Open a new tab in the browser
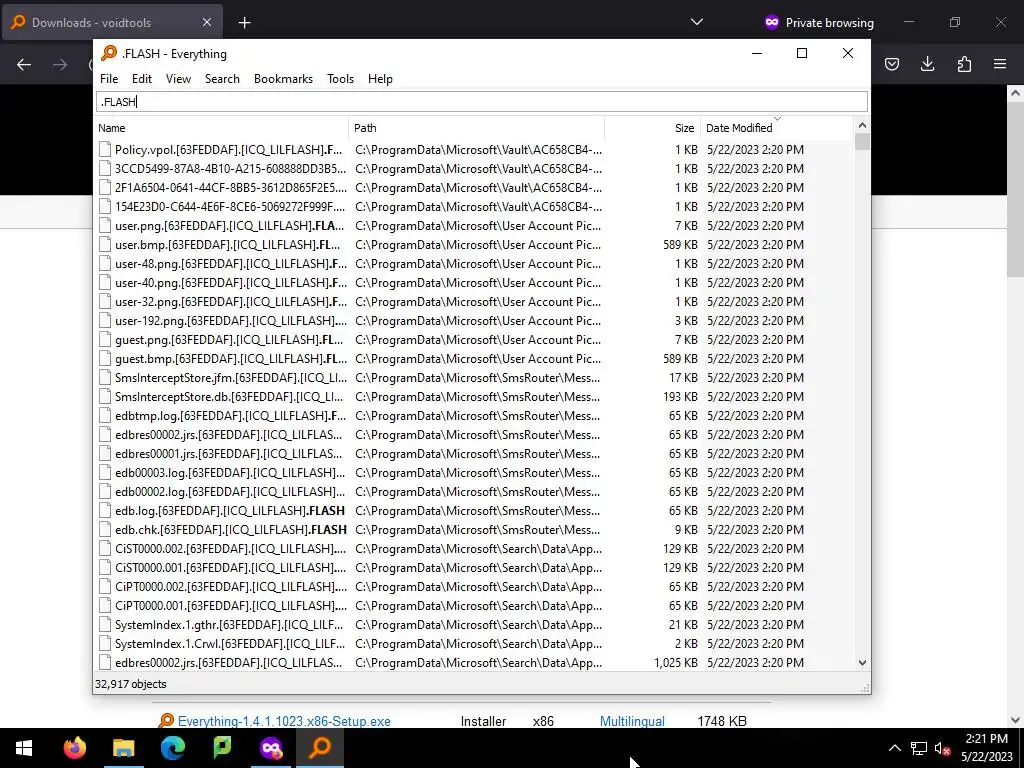This screenshot has width=1024, height=768. pos(244,23)
